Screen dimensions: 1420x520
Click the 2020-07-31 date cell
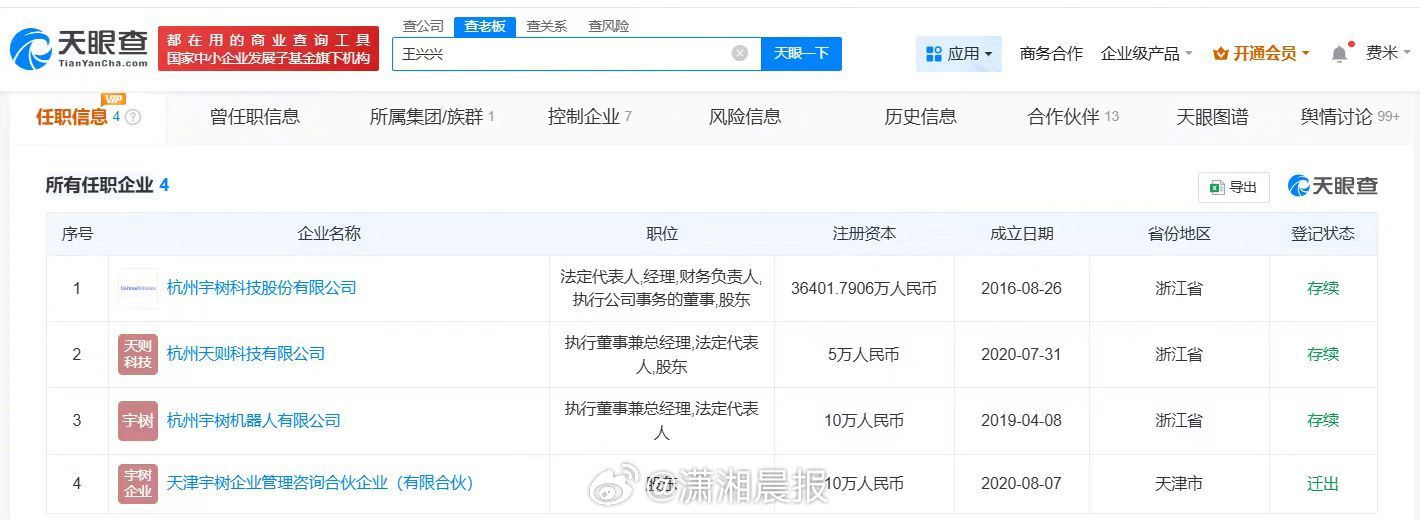(x=1022, y=354)
